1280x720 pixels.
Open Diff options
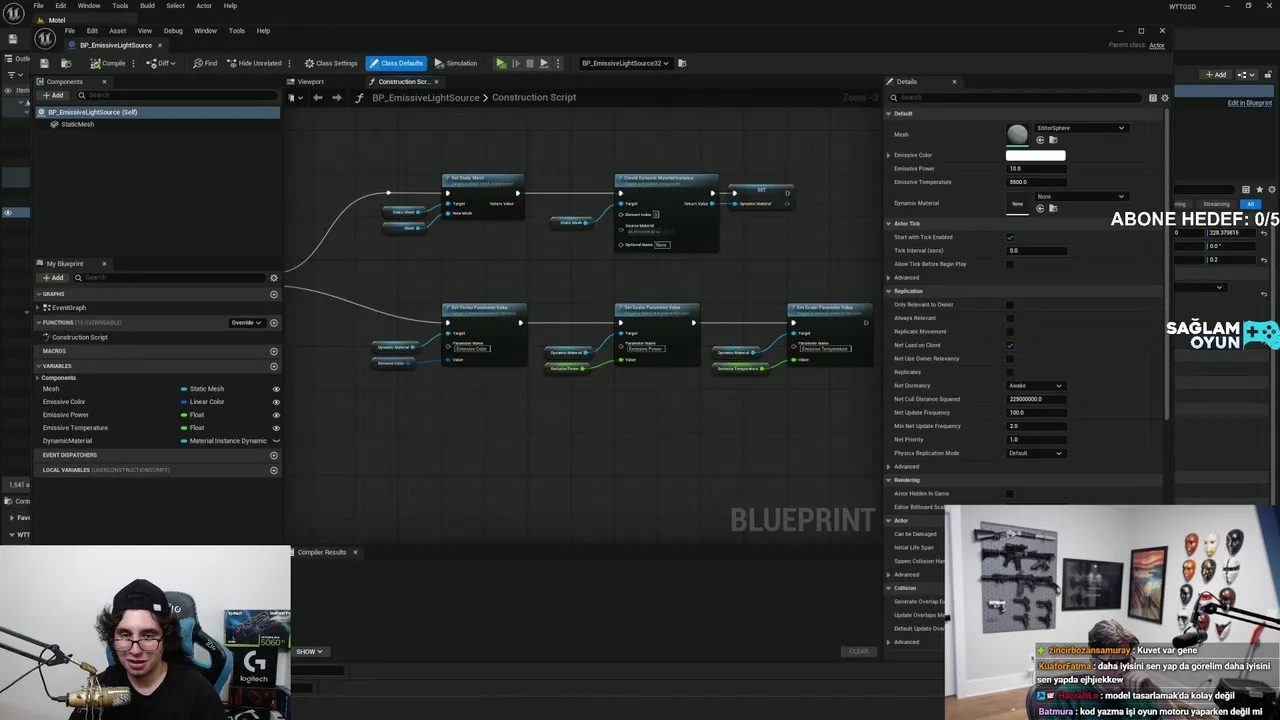pos(161,63)
